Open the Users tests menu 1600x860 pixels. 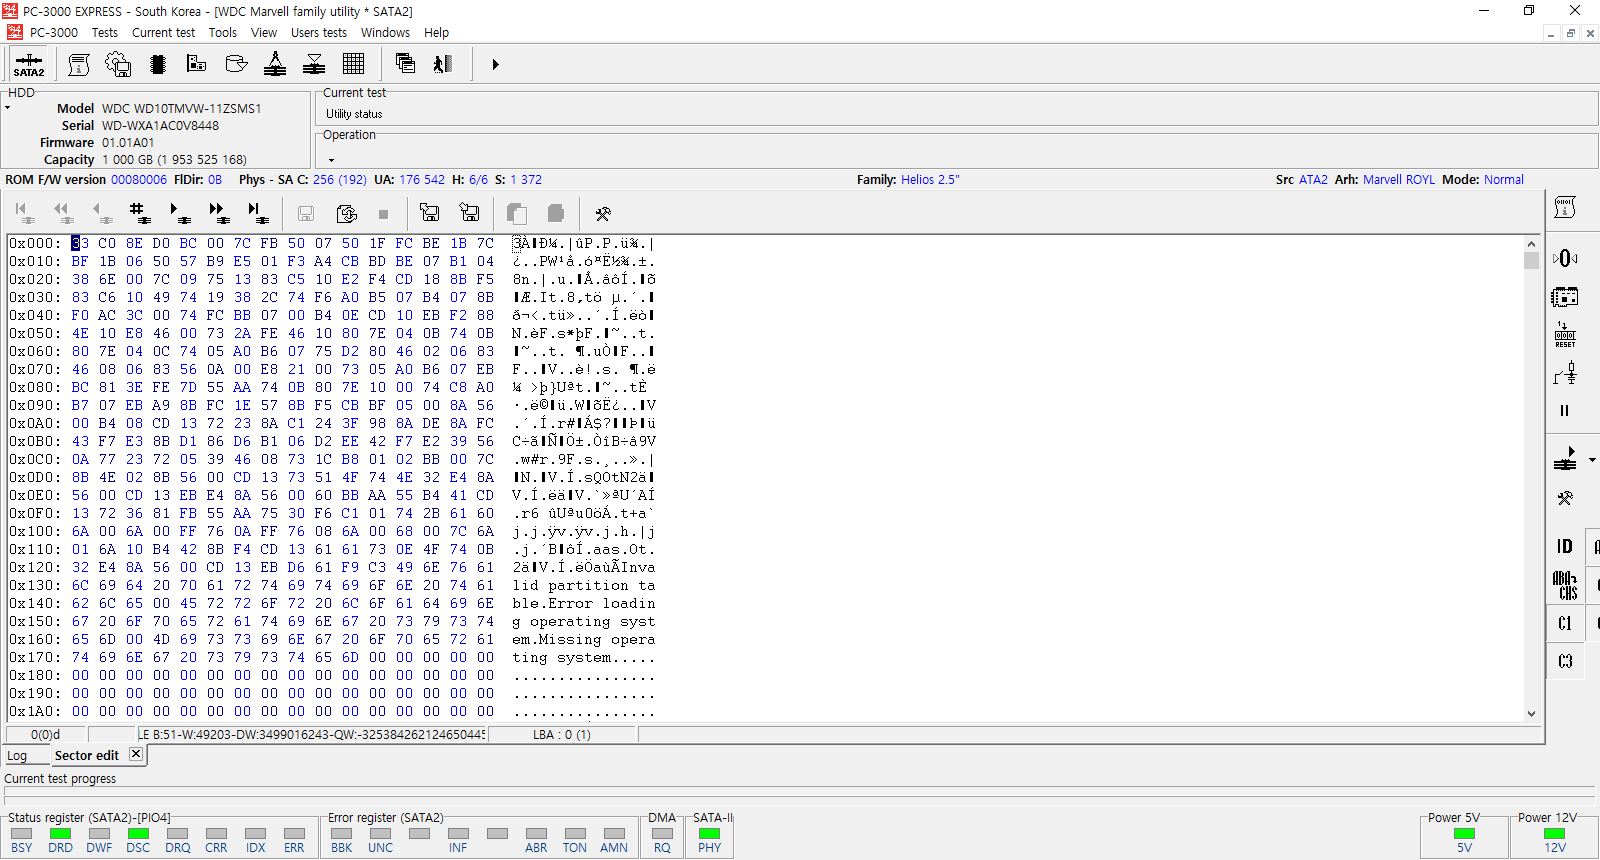[318, 32]
